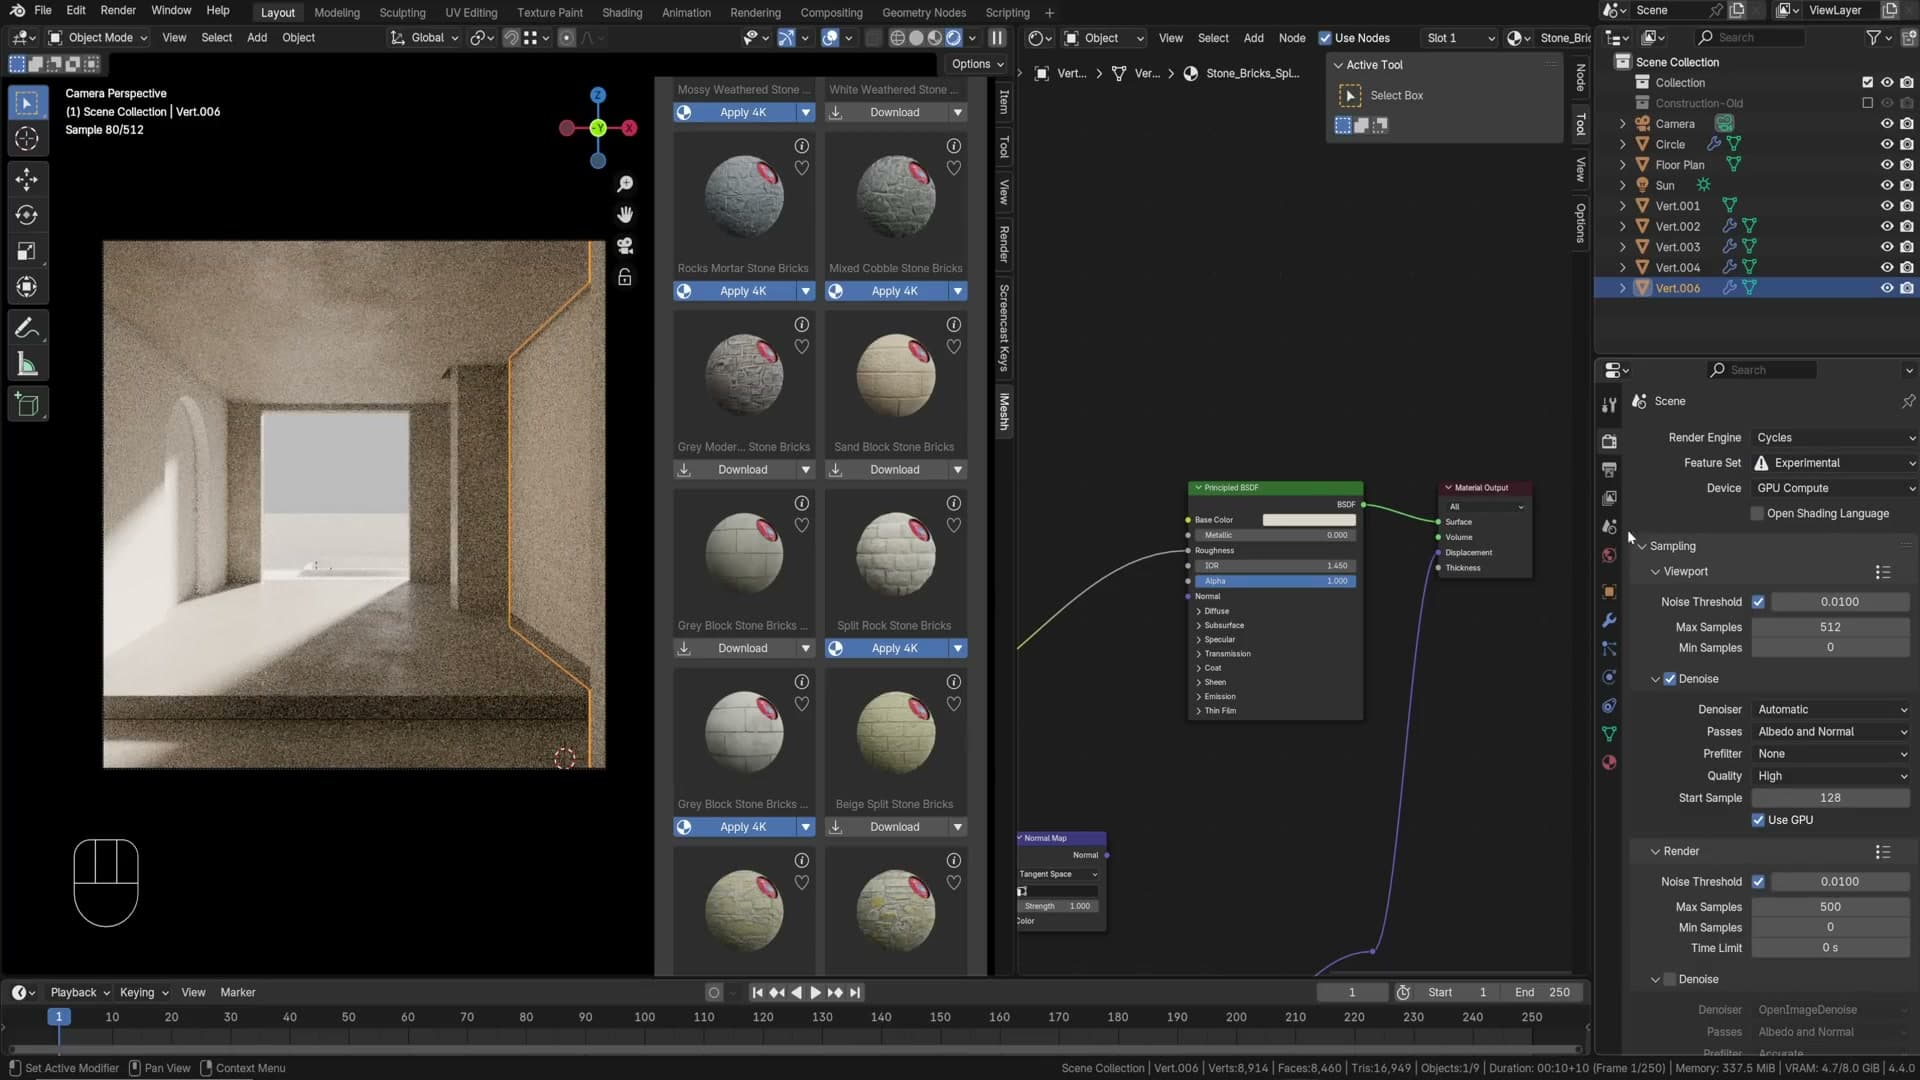Toggle camera view icon in viewport
This screenshot has width=1920, height=1080.
coord(625,246)
